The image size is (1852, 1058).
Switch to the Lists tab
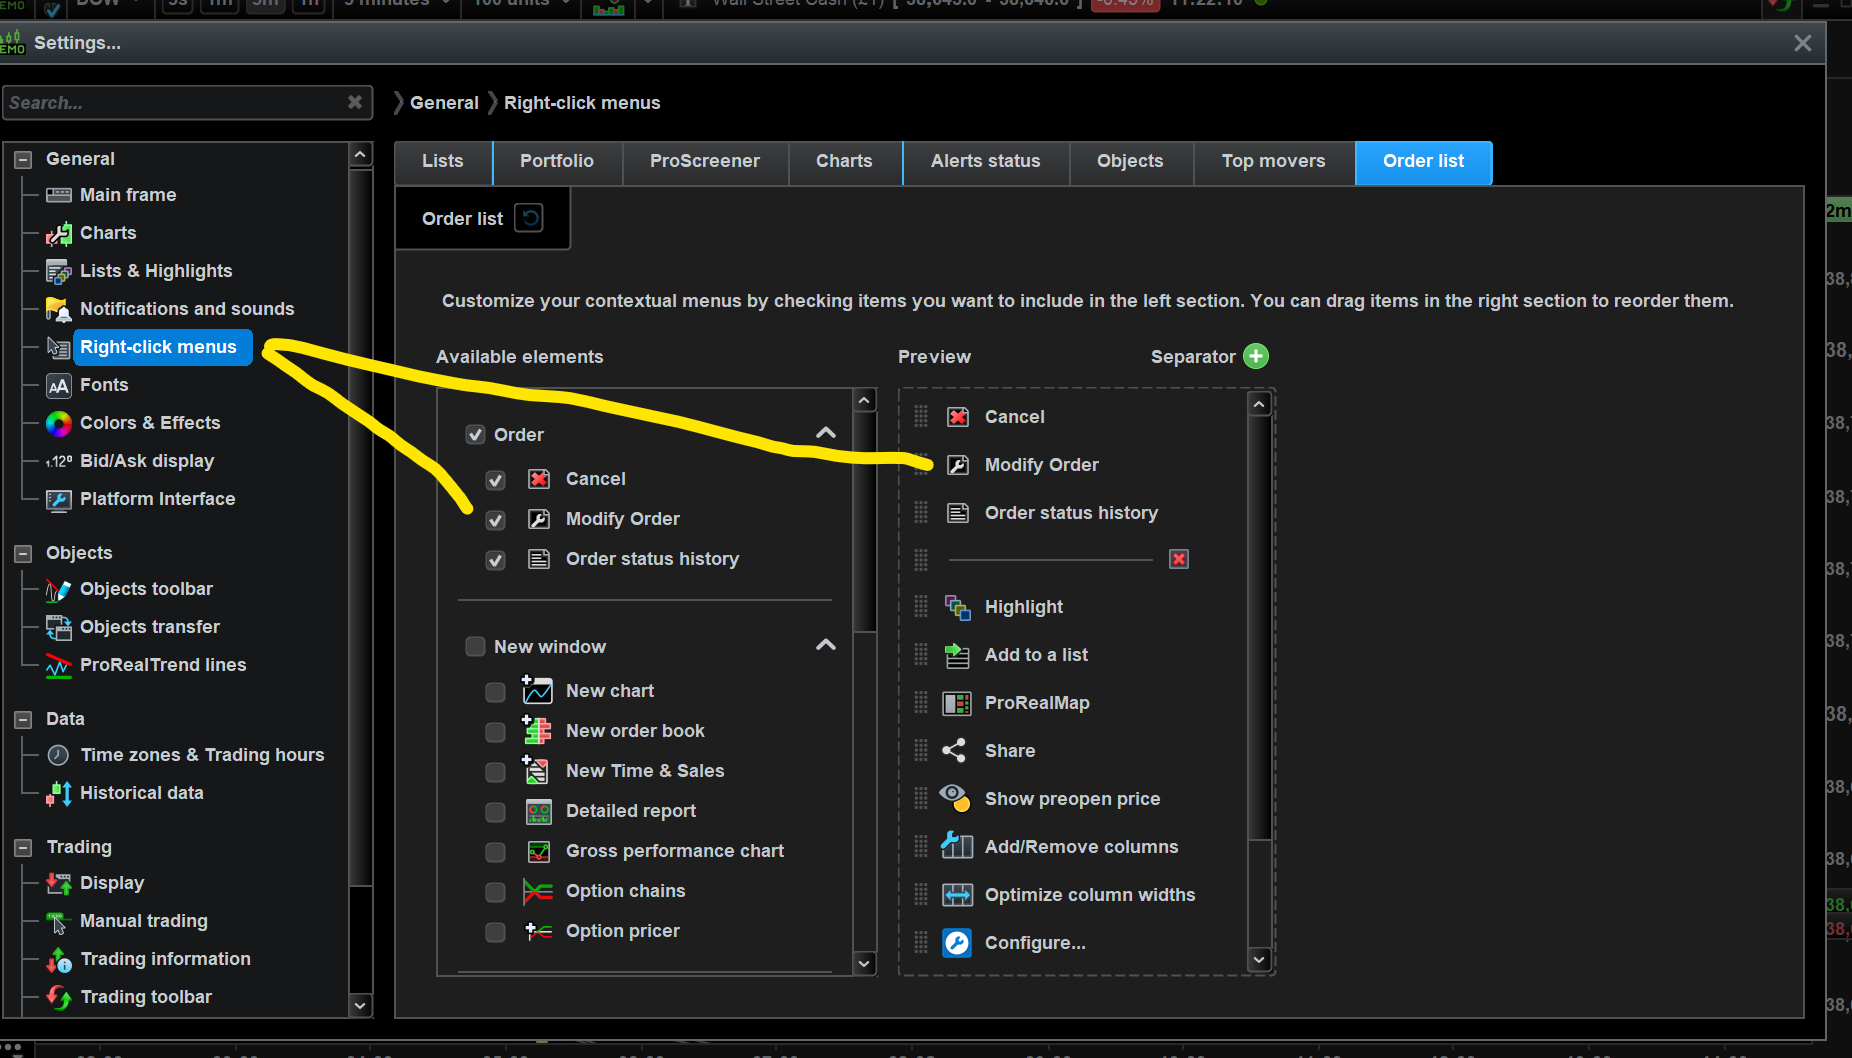443,162
